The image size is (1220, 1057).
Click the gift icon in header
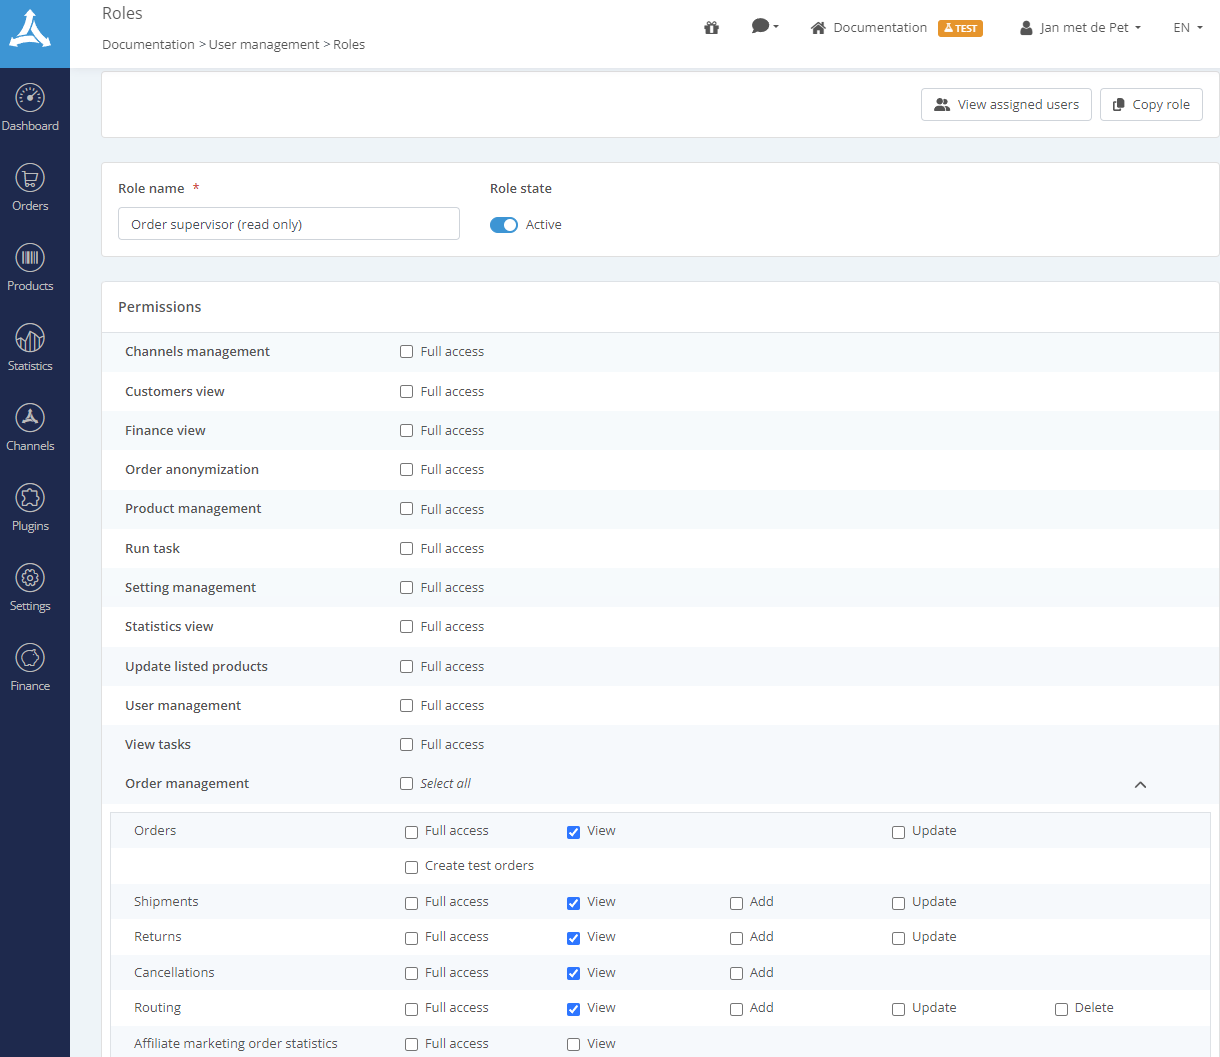[712, 28]
